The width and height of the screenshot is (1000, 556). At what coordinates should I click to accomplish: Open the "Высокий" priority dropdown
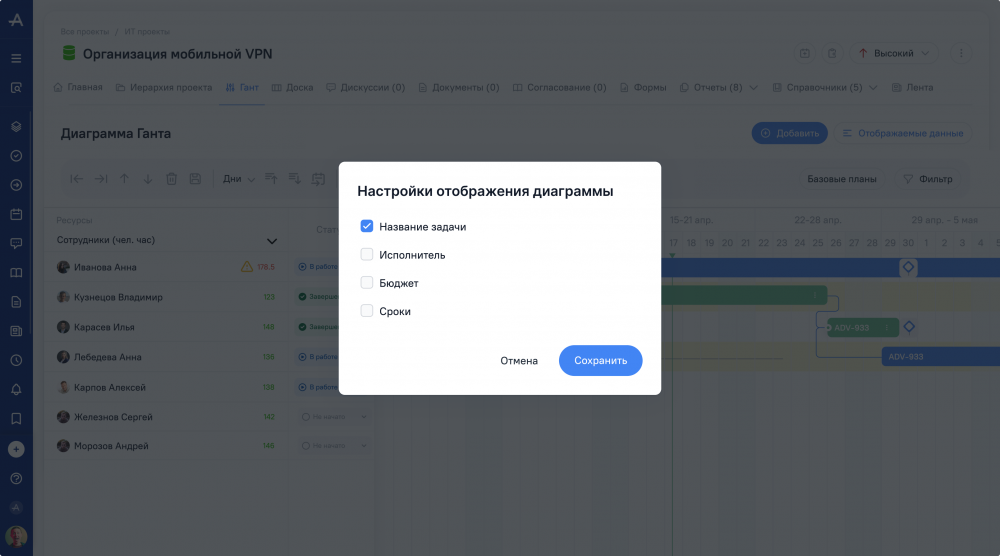(x=895, y=53)
